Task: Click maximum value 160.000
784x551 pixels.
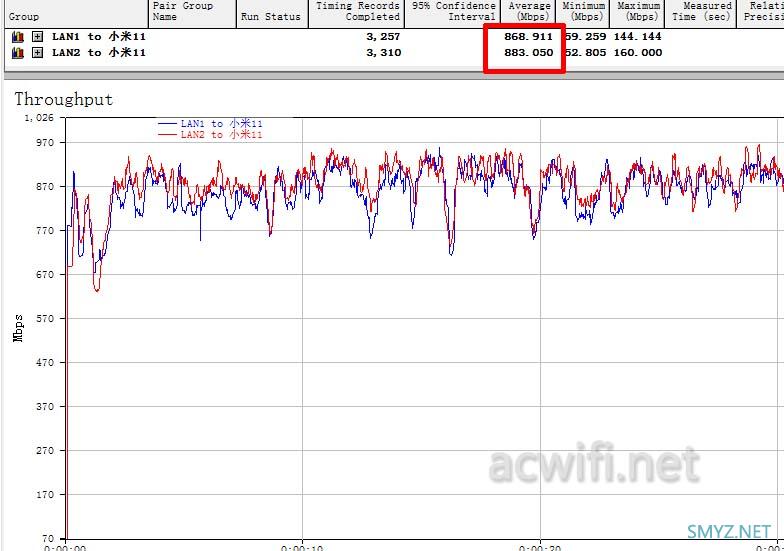Action: coord(638,52)
